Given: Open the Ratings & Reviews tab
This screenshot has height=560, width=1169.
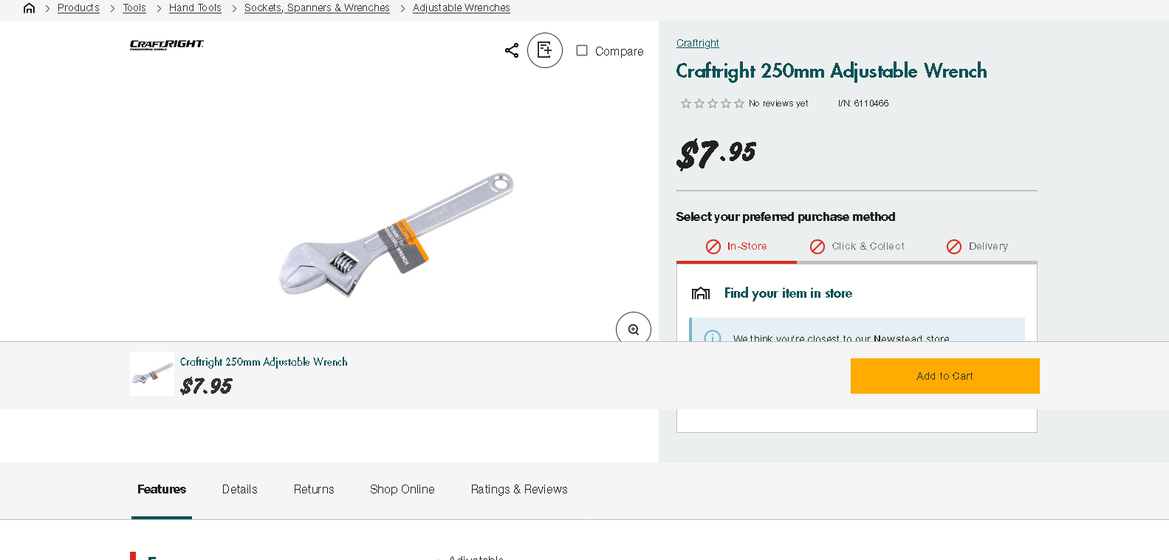Looking at the screenshot, I should point(519,489).
